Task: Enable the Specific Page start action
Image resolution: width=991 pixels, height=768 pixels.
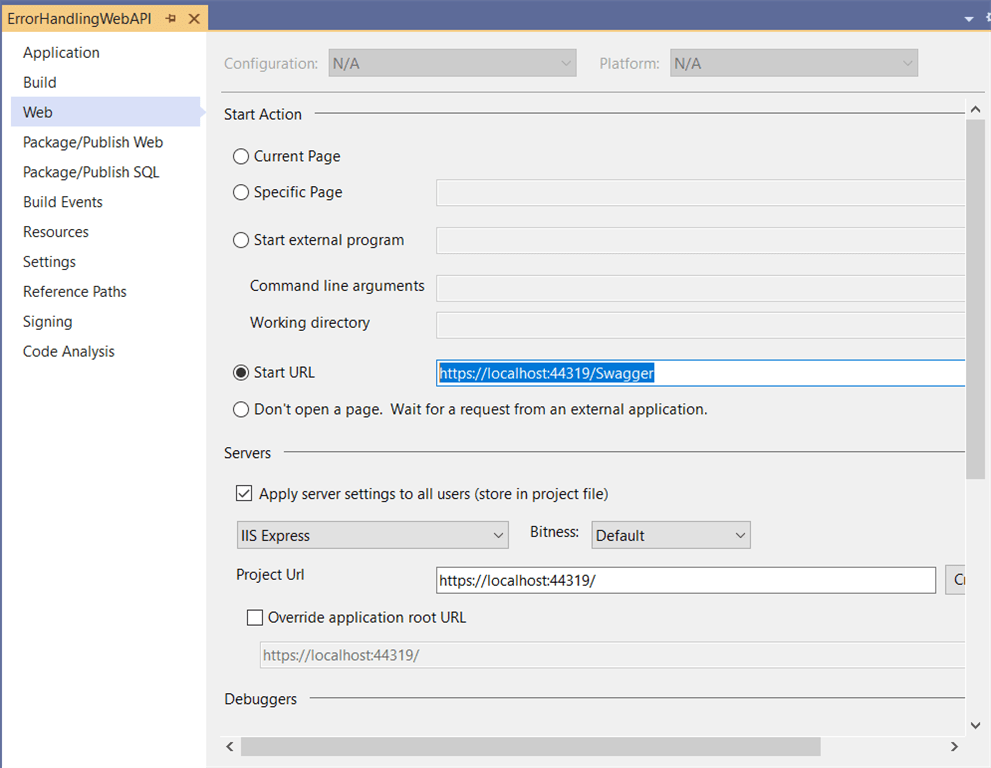Action: [x=240, y=192]
